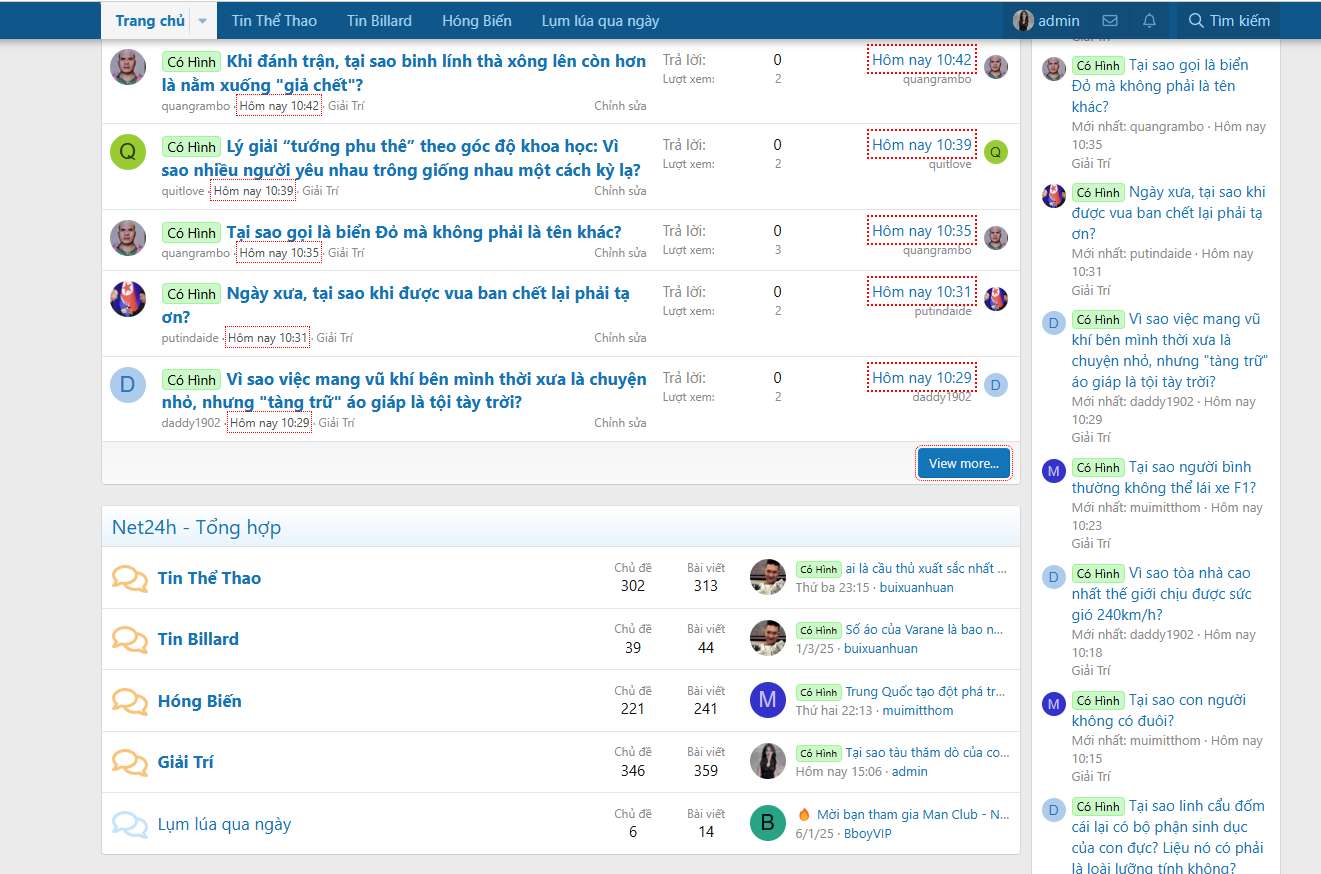Click the Tin Thể Thao forum bubble icon

coord(129,579)
